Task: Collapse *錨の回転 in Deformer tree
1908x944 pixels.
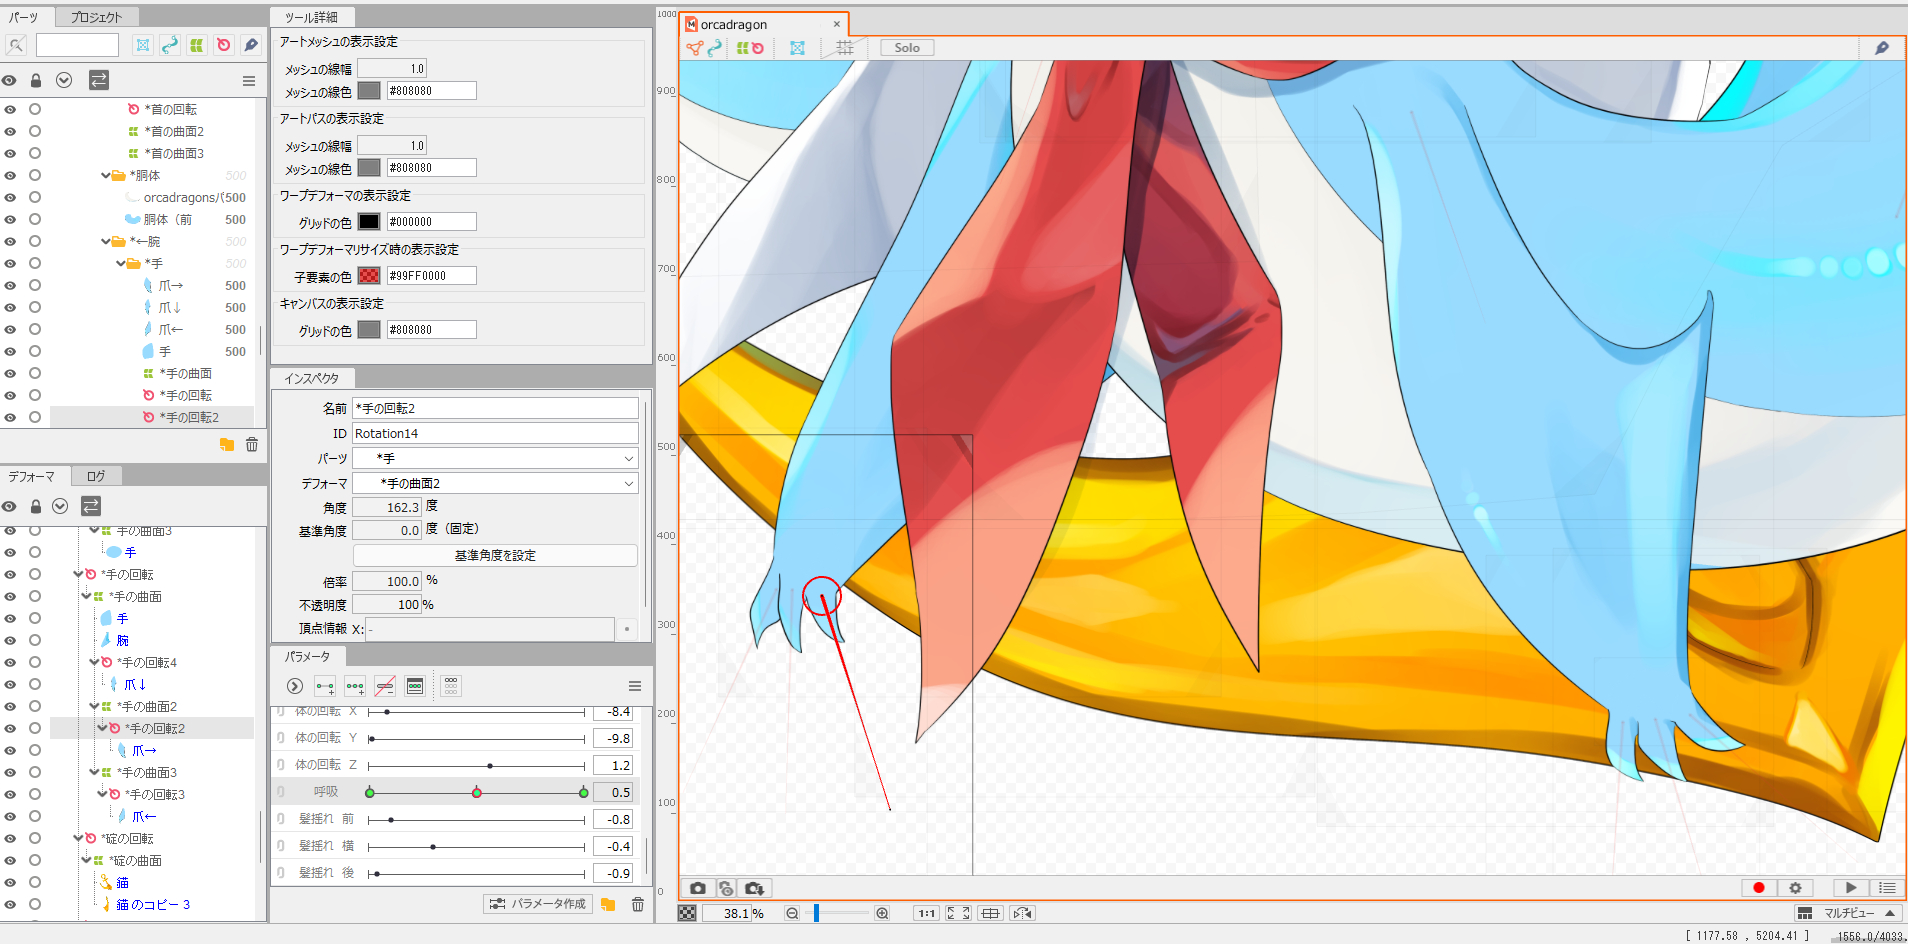Action: pos(78,838)
